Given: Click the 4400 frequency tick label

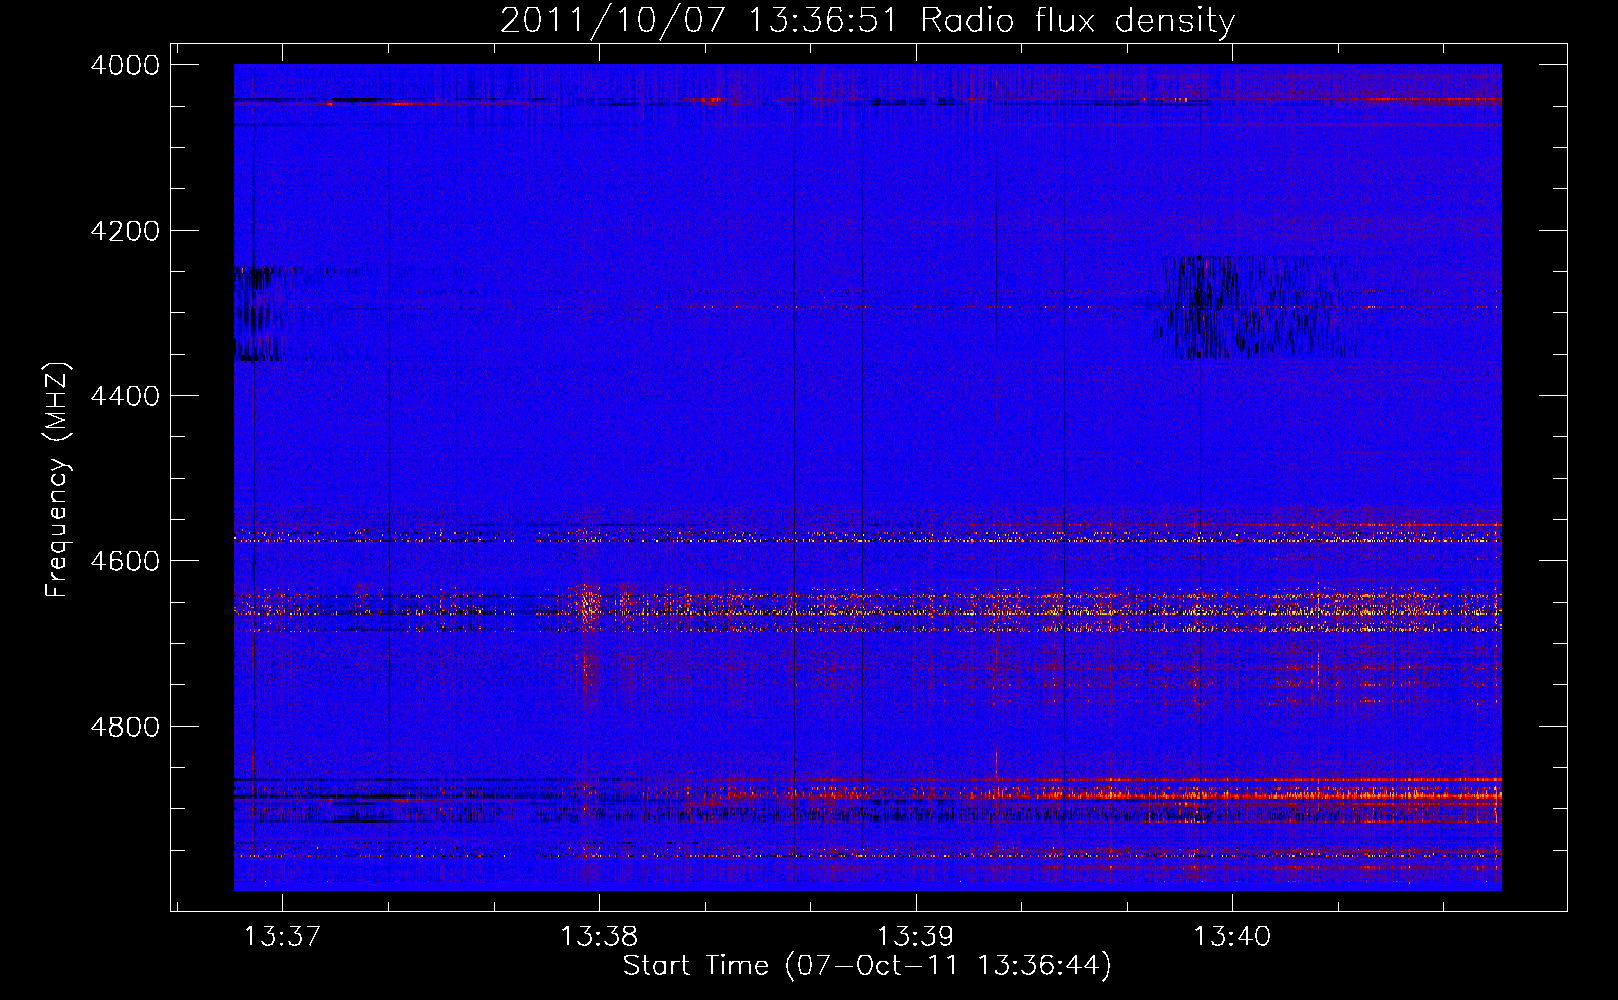Looking at the screenshot, I should [x=125, y=396].
